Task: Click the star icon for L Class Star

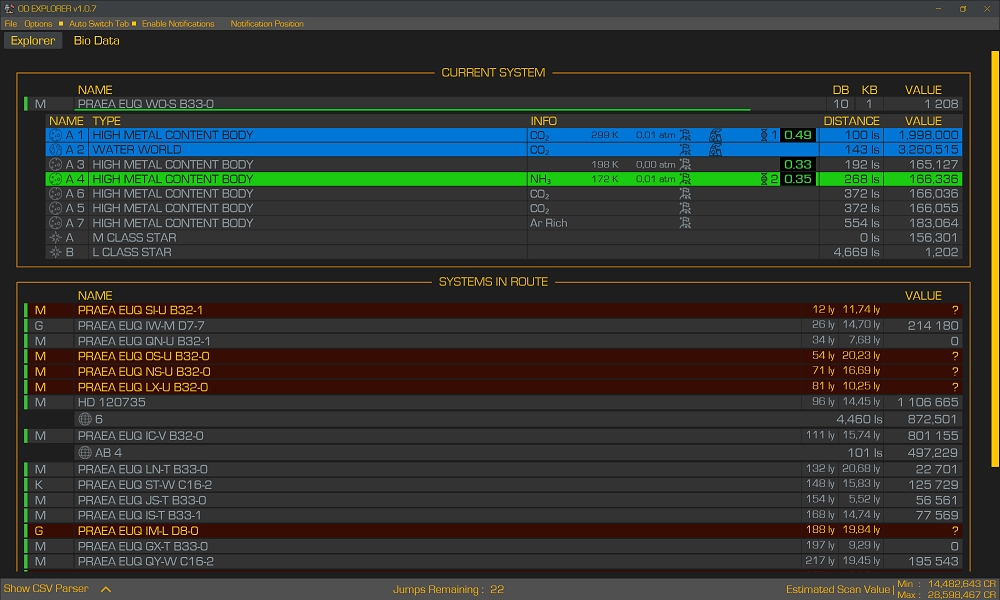Action: [x=55, y=253]
